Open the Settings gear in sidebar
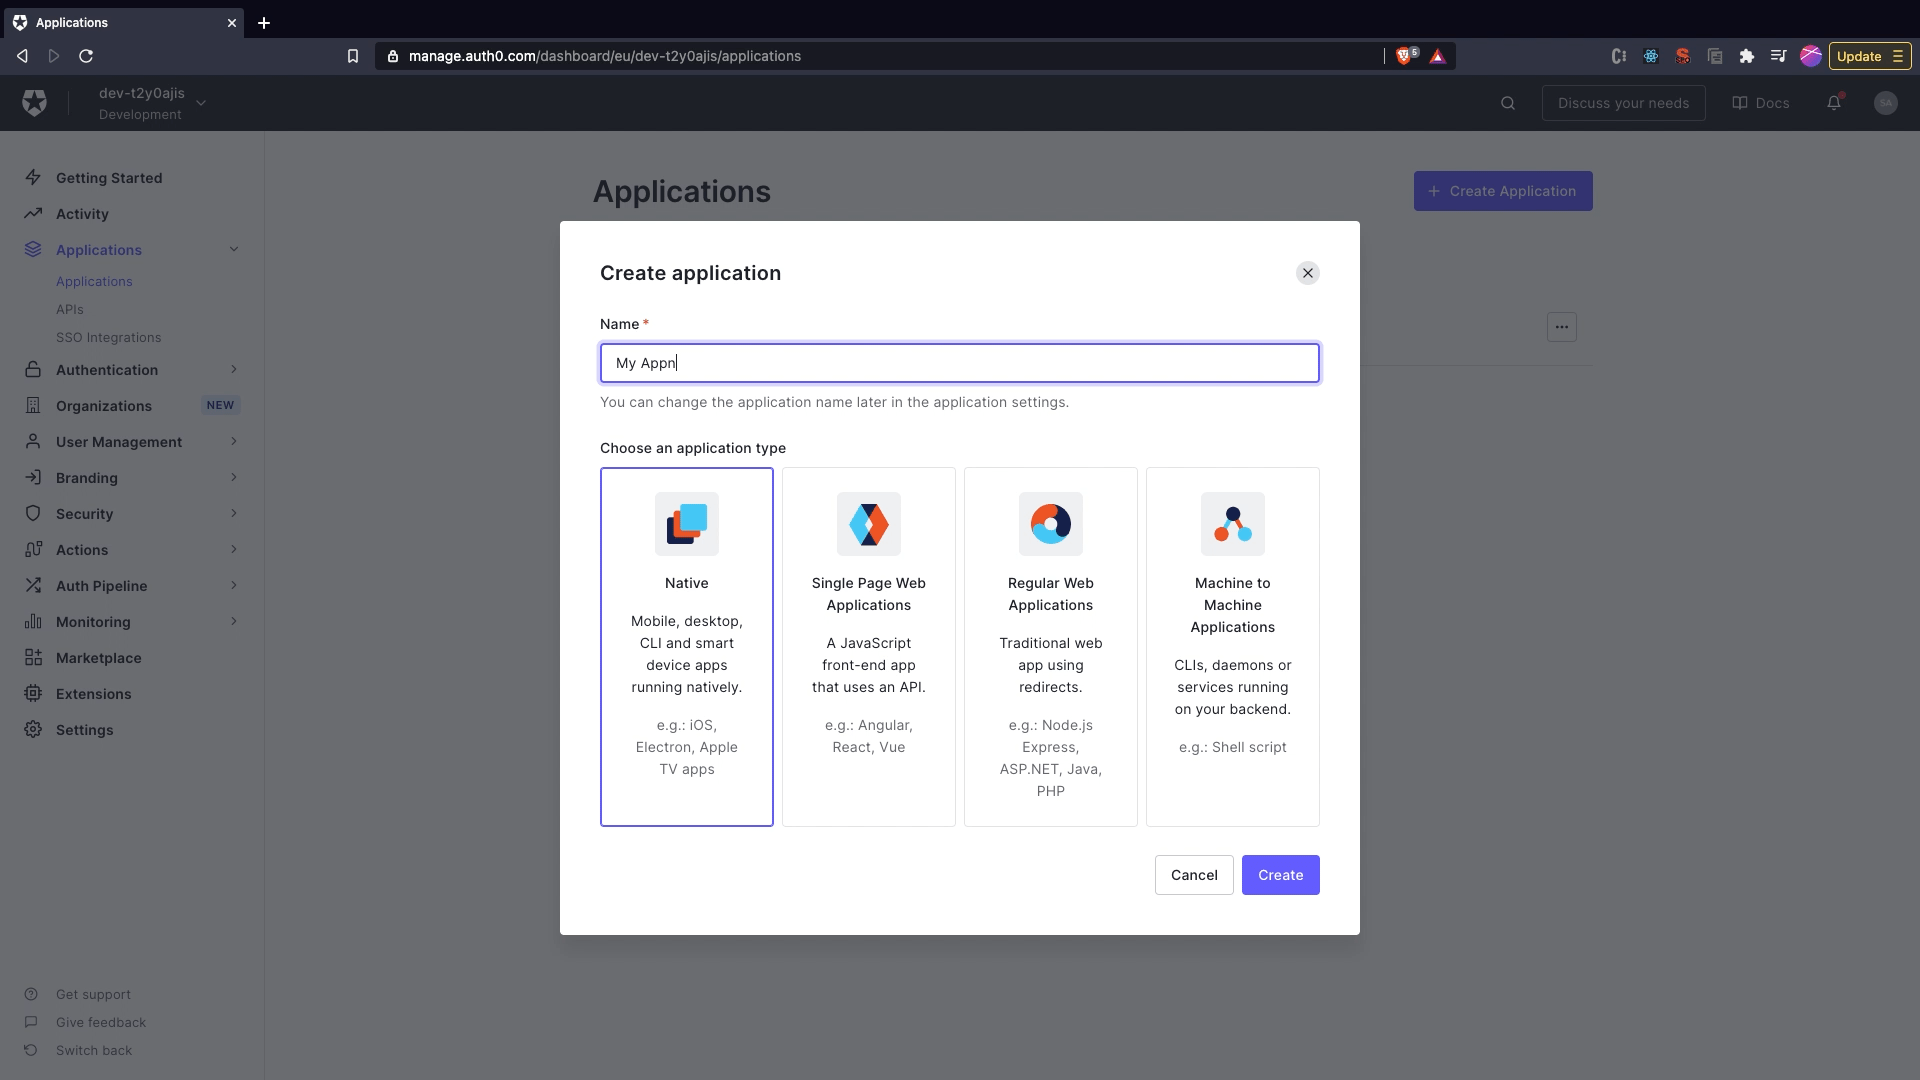 33,730
